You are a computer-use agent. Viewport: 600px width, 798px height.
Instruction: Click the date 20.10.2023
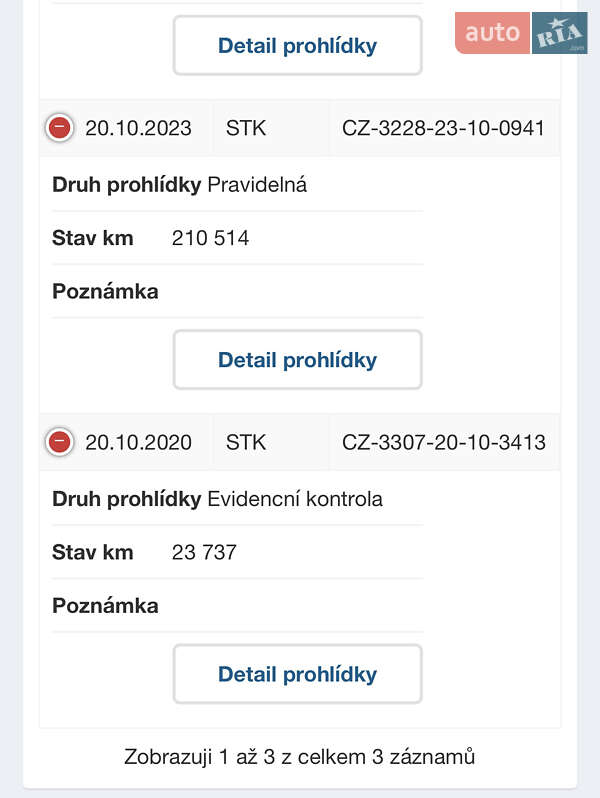[x=138, y=128]
